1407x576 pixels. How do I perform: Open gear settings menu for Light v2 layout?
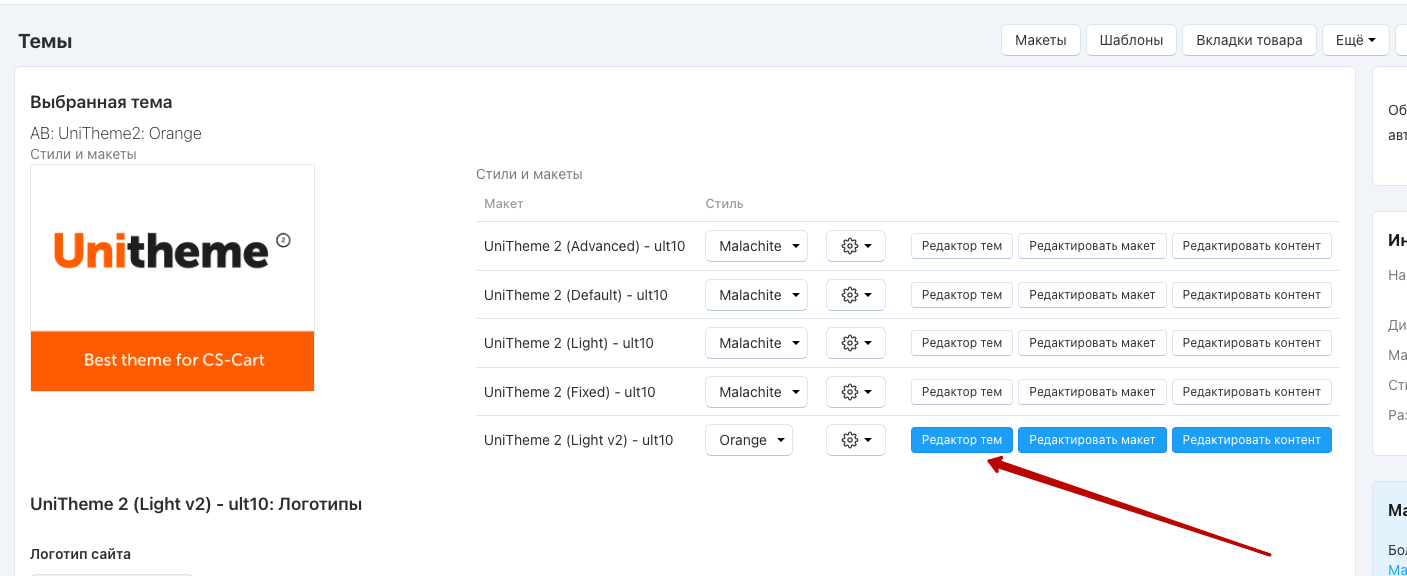(x=856, y=440)
